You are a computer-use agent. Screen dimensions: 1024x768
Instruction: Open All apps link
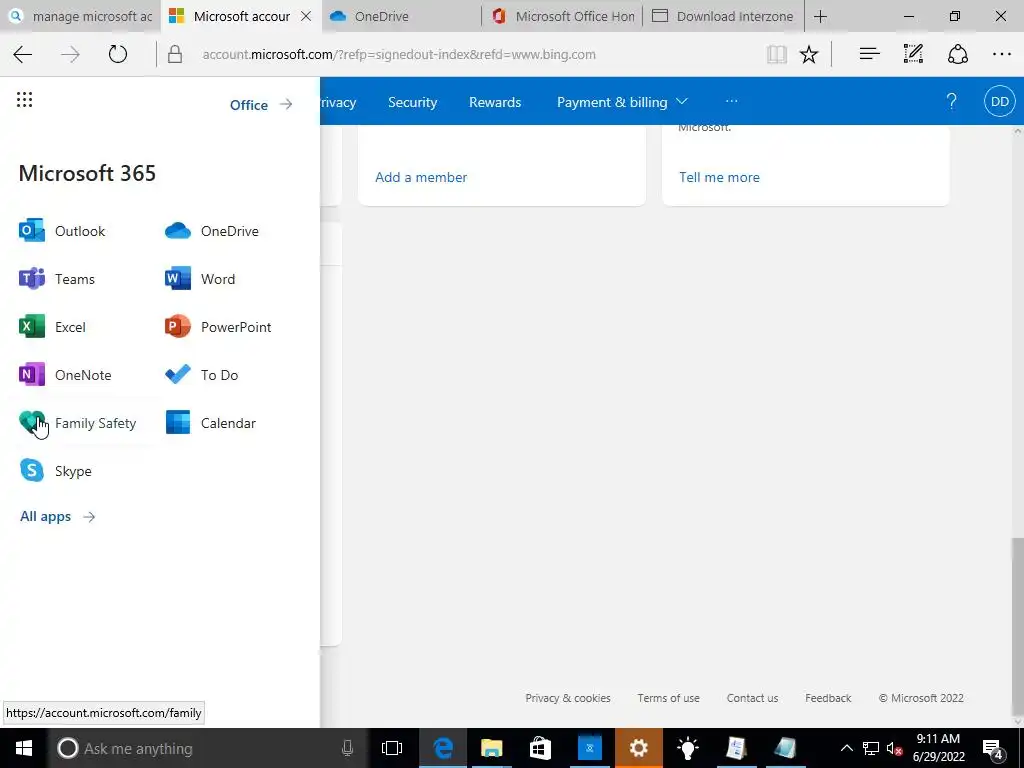click(57, 517)
